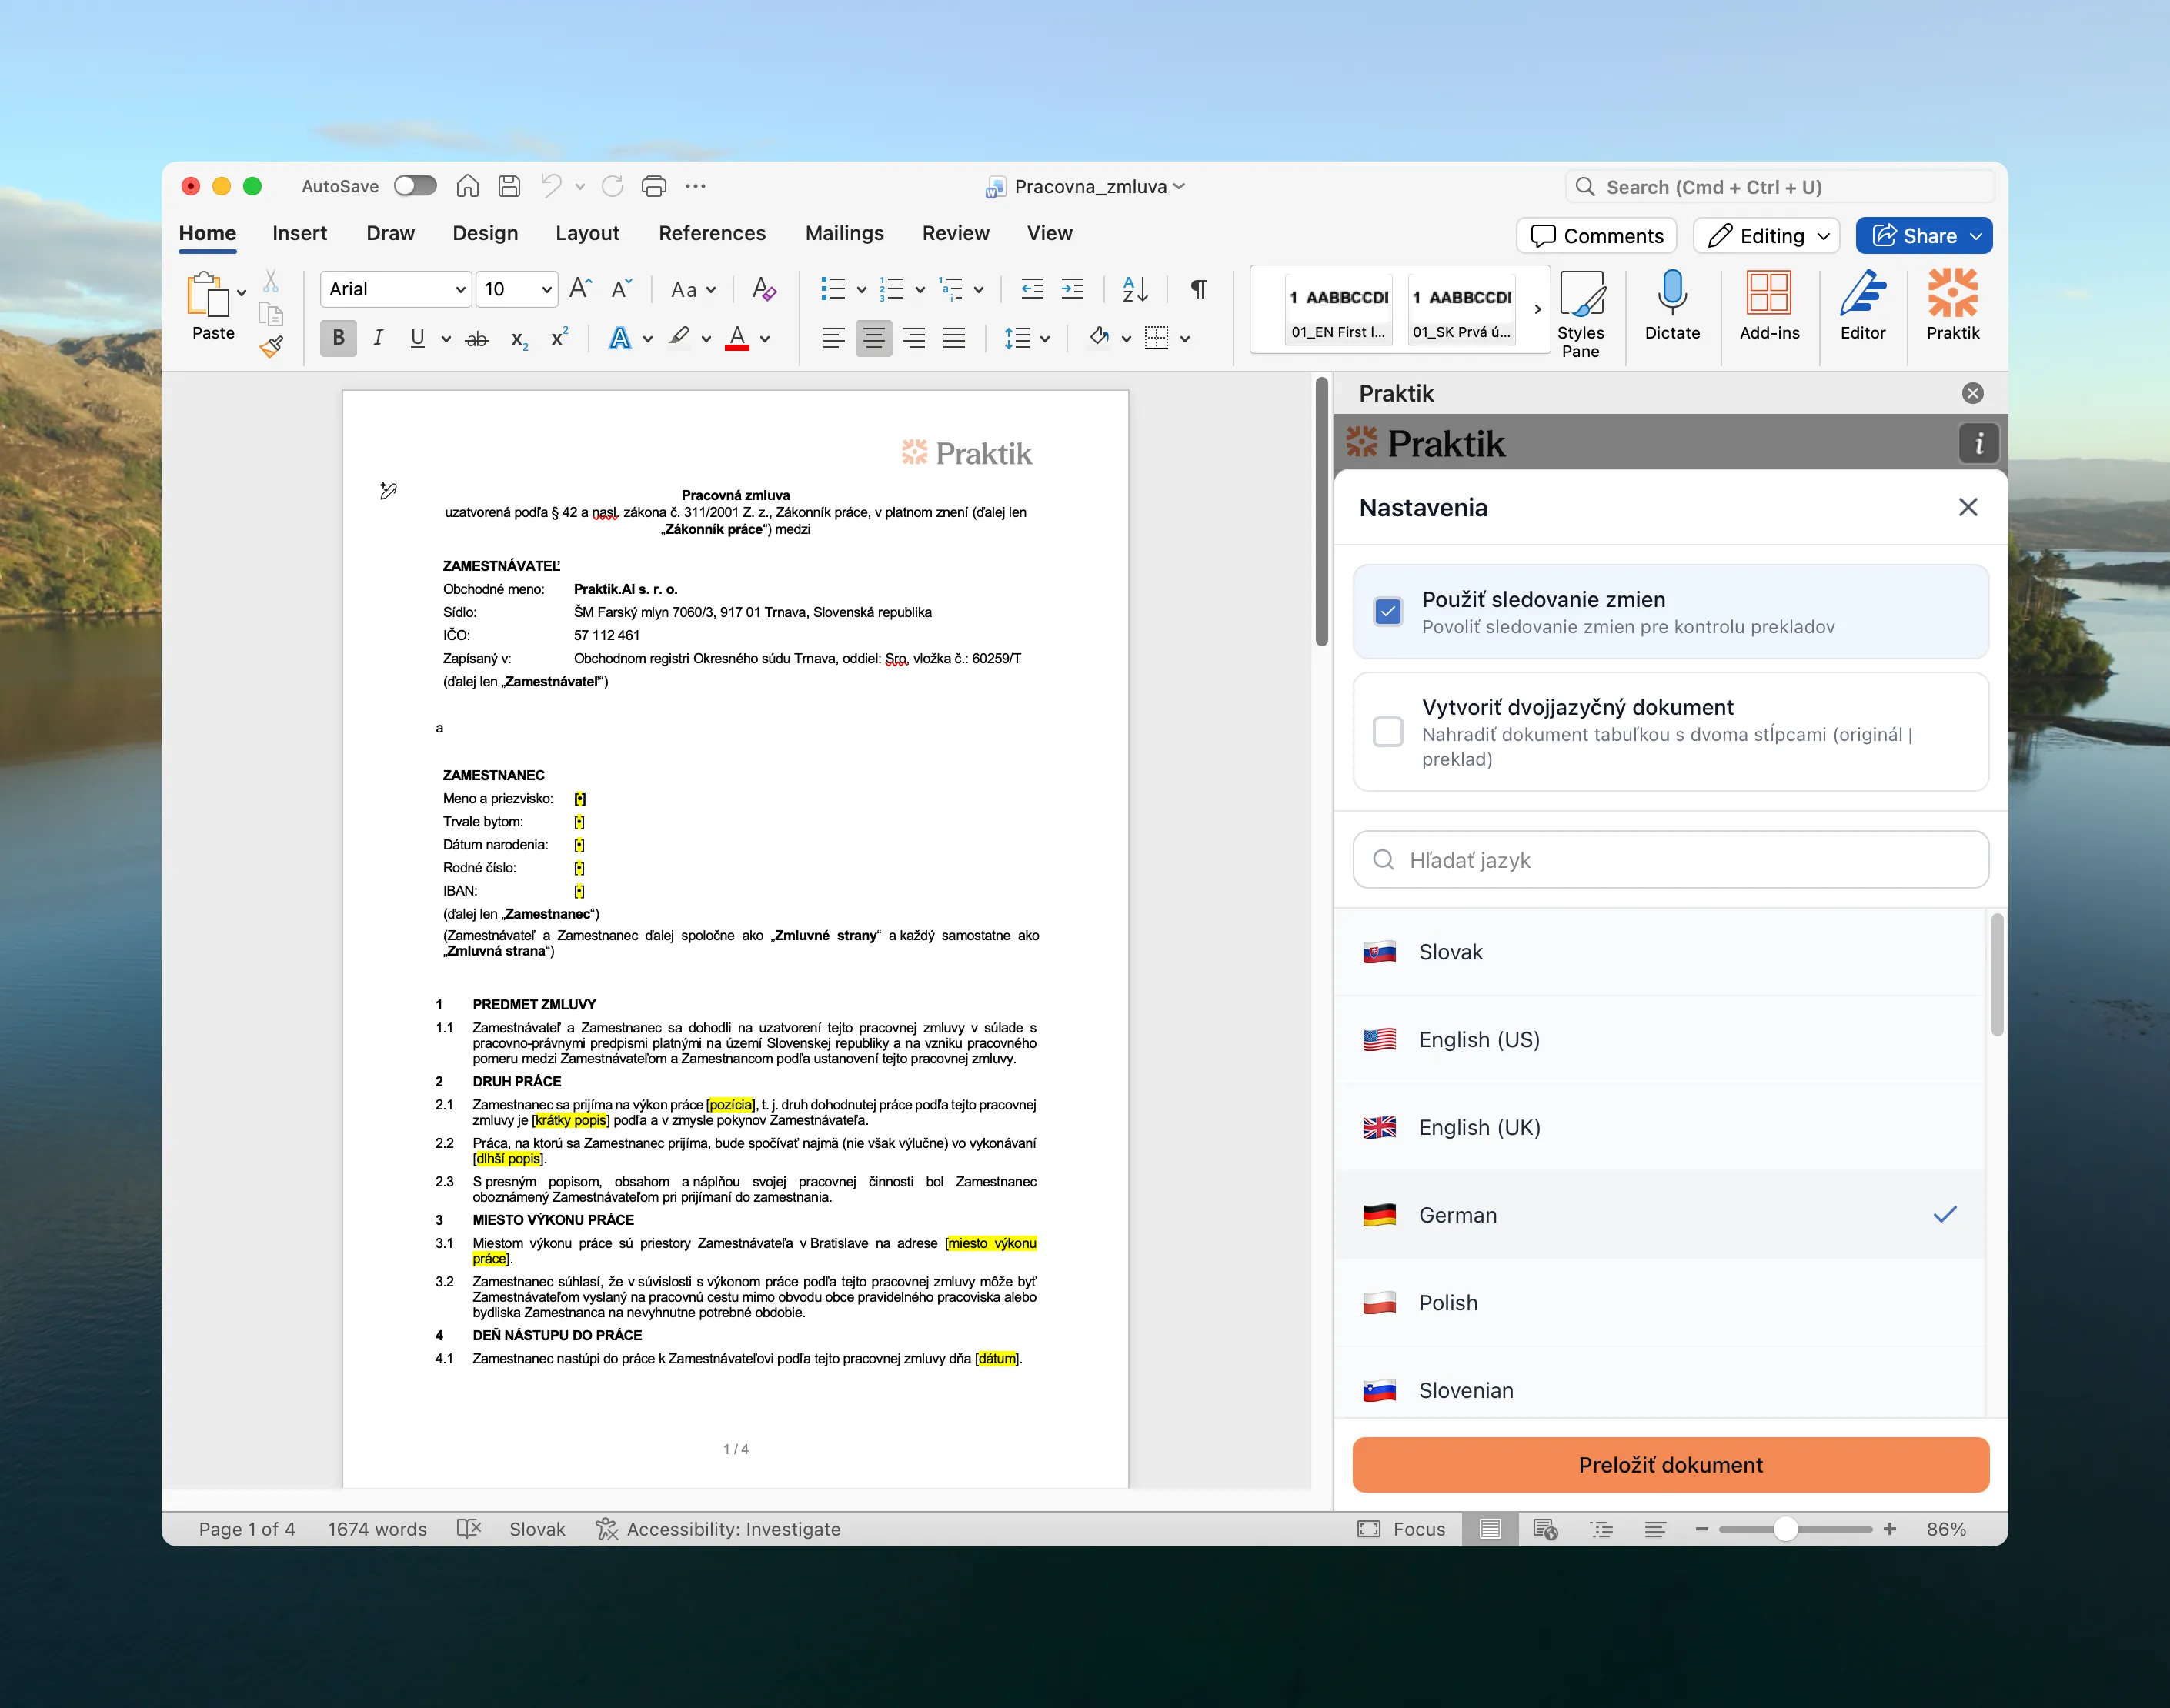This screenshot has width=2170, height=1708.
Task: Expand the Editing mode dropdown
Action: 1824,236
